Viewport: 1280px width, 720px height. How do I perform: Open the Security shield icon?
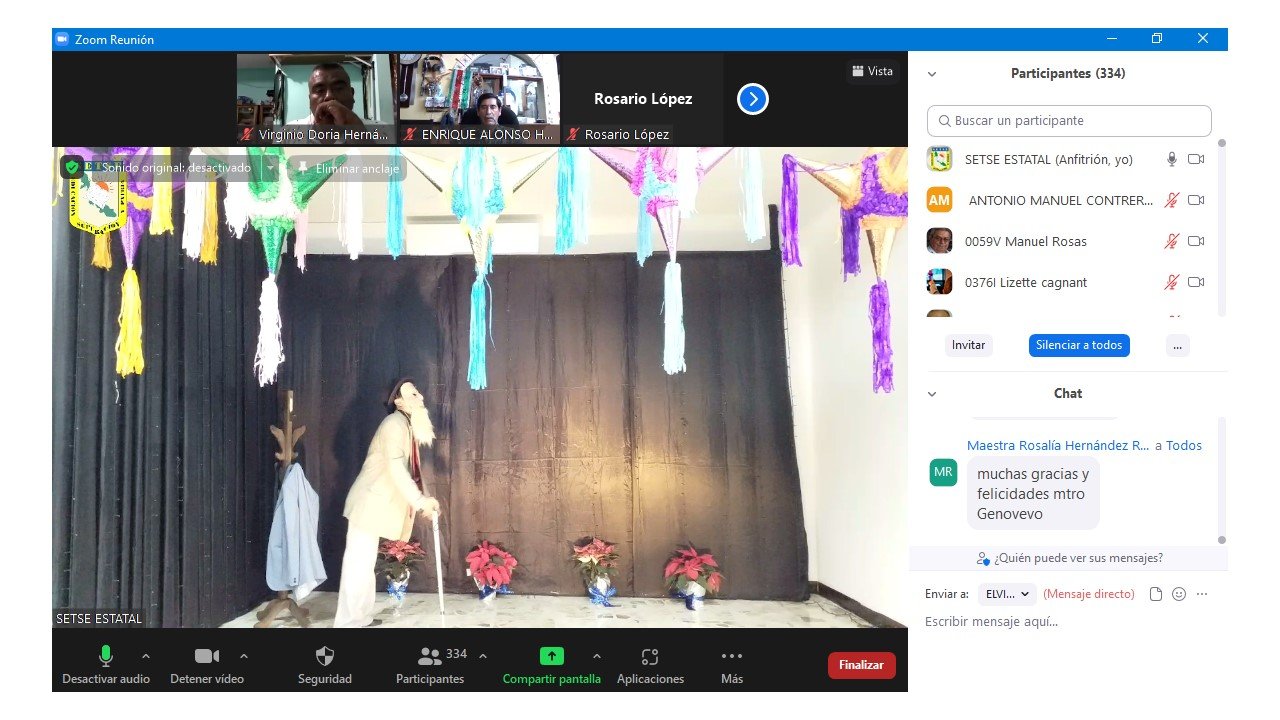click(x=325, y=657)
